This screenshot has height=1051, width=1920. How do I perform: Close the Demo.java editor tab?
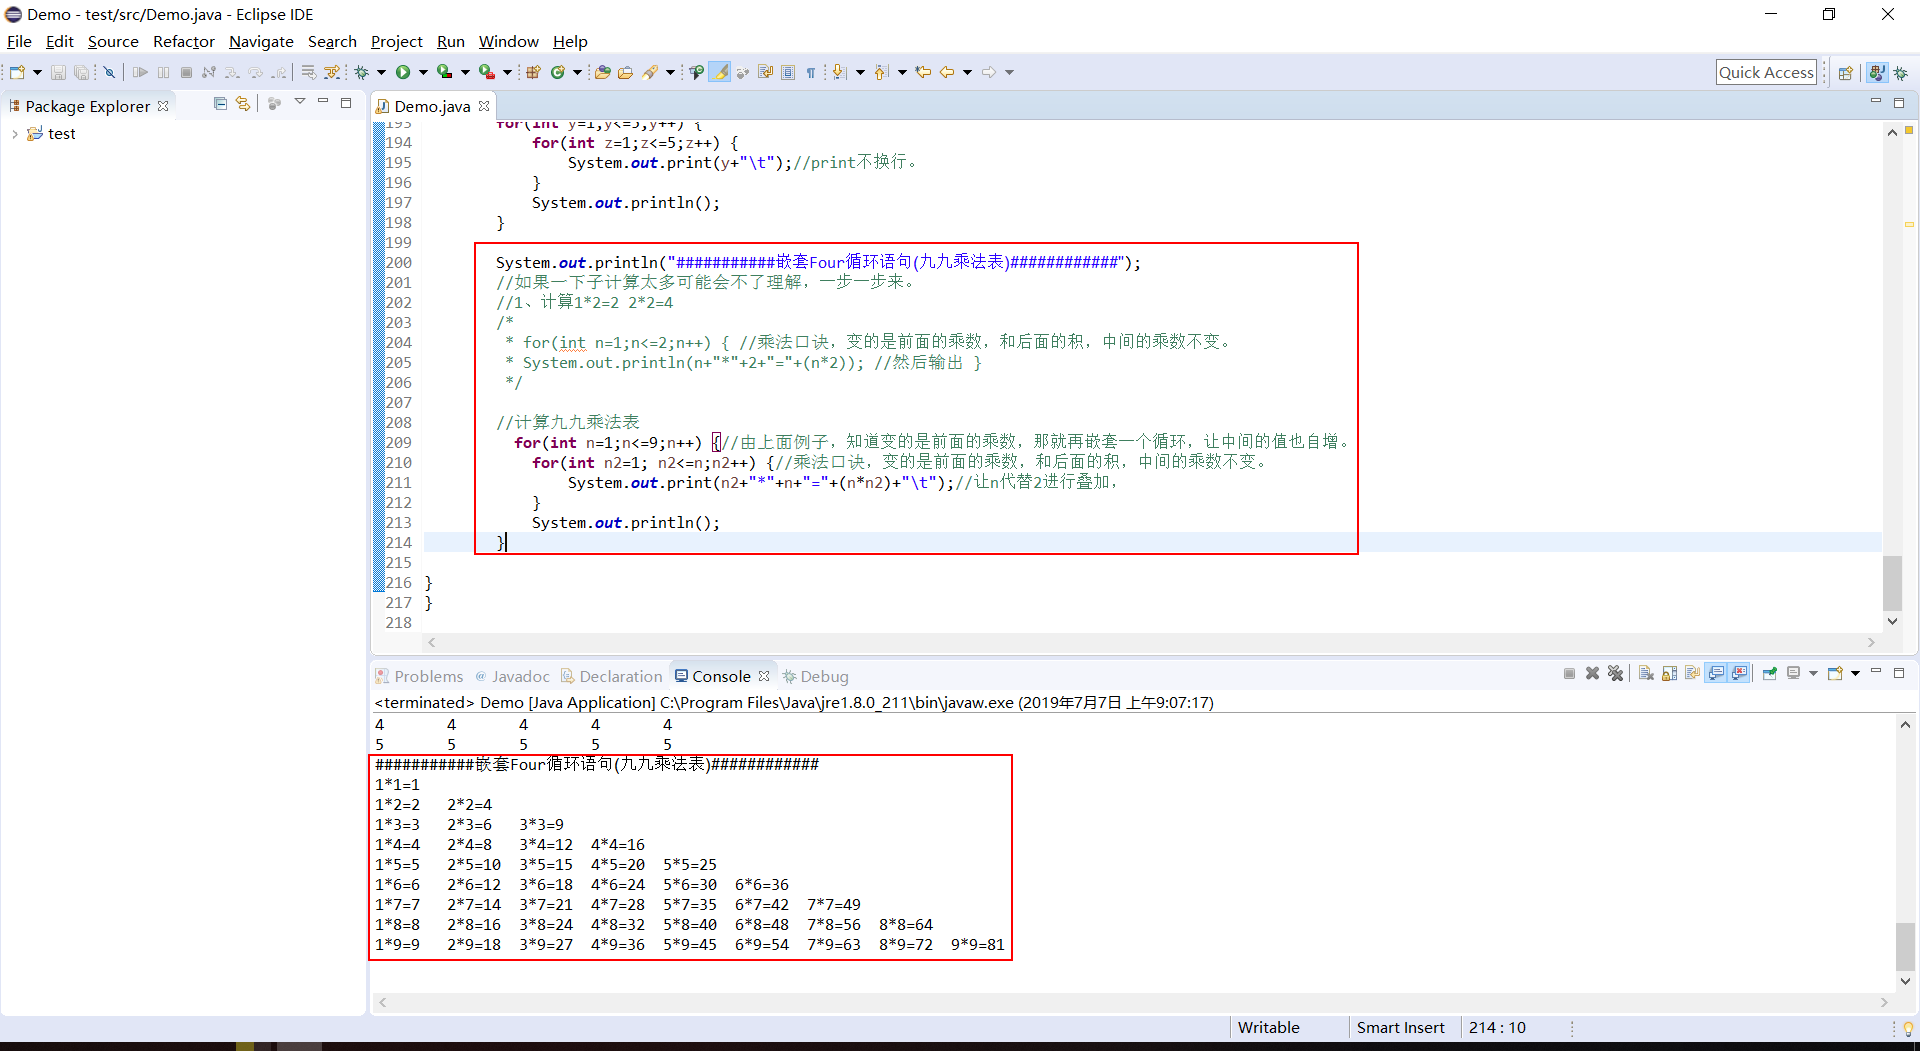click(484, 106)
